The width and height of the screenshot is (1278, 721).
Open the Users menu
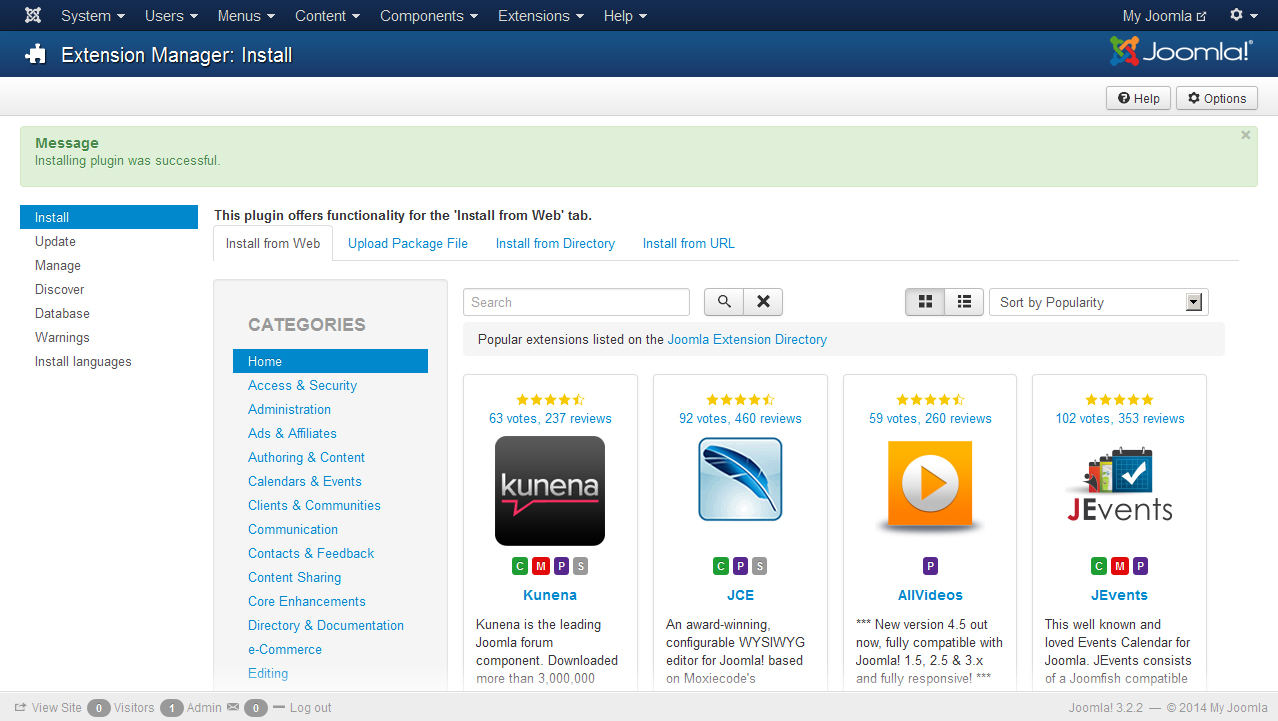click(171, 16)
